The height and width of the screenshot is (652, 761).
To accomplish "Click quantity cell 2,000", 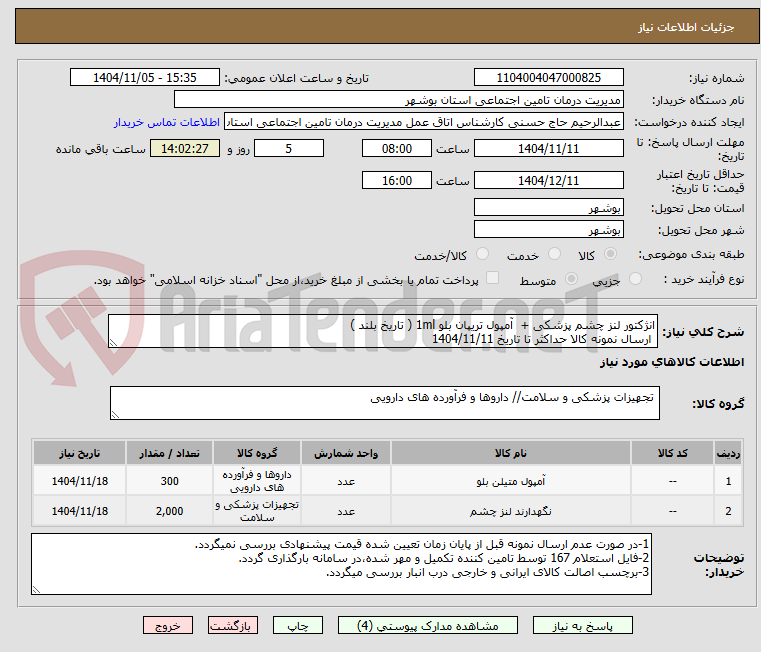I will click(169, 511).
